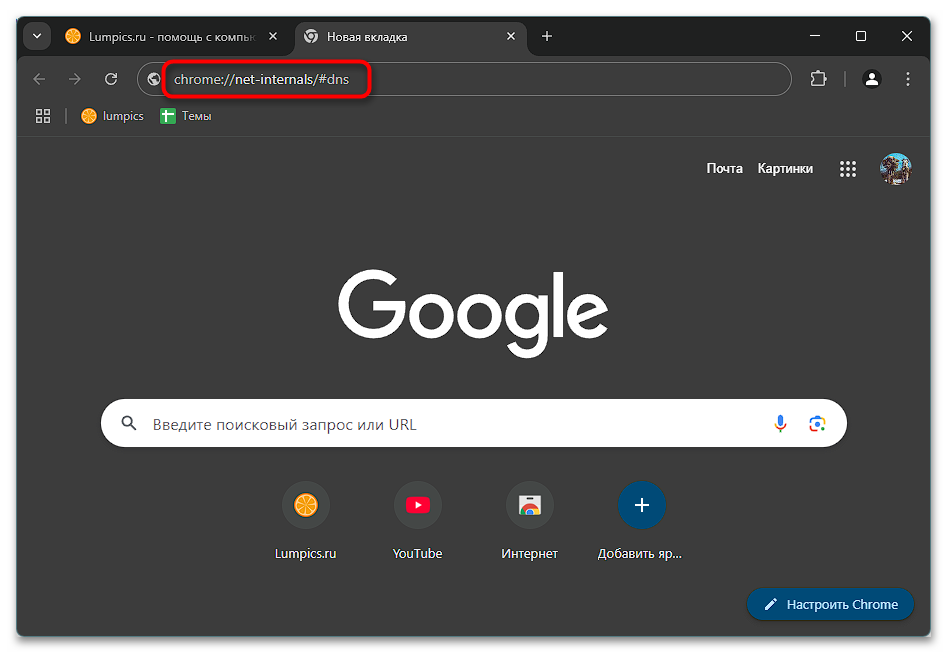Open the Extensions puzzle icon
The image size is (947, 653).
(x=818, y=79)
